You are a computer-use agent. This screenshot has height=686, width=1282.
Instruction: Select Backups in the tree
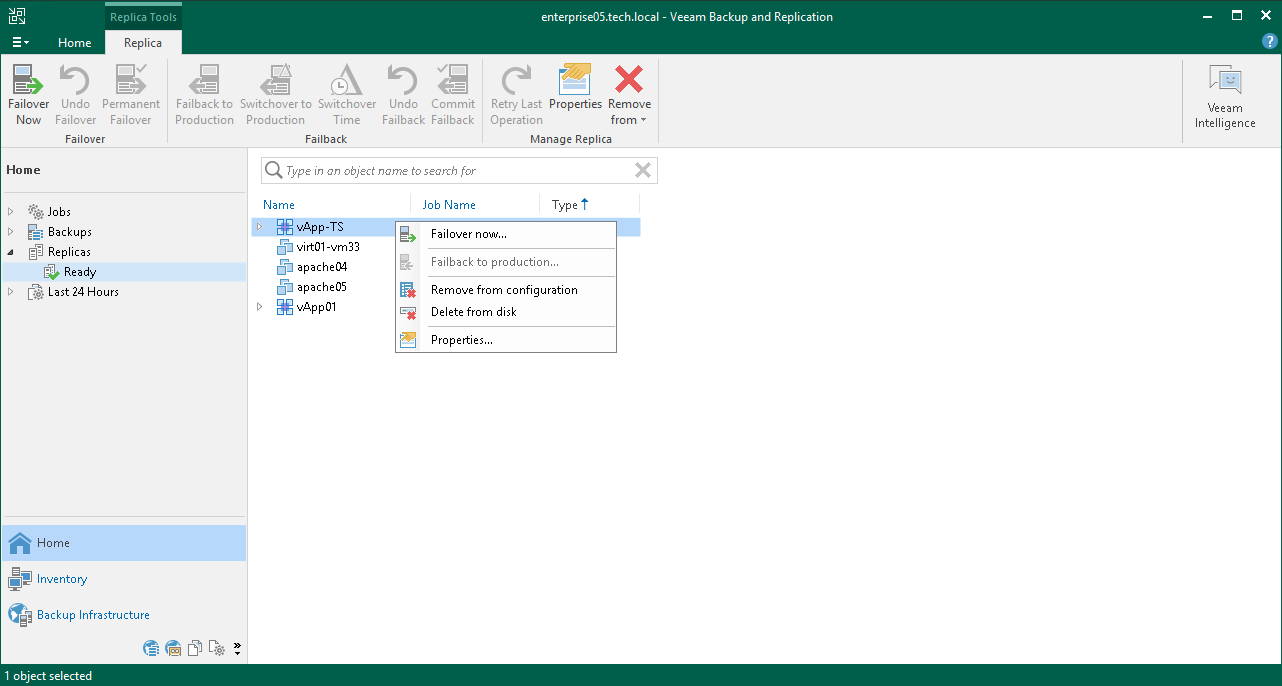tap(69, 232)
